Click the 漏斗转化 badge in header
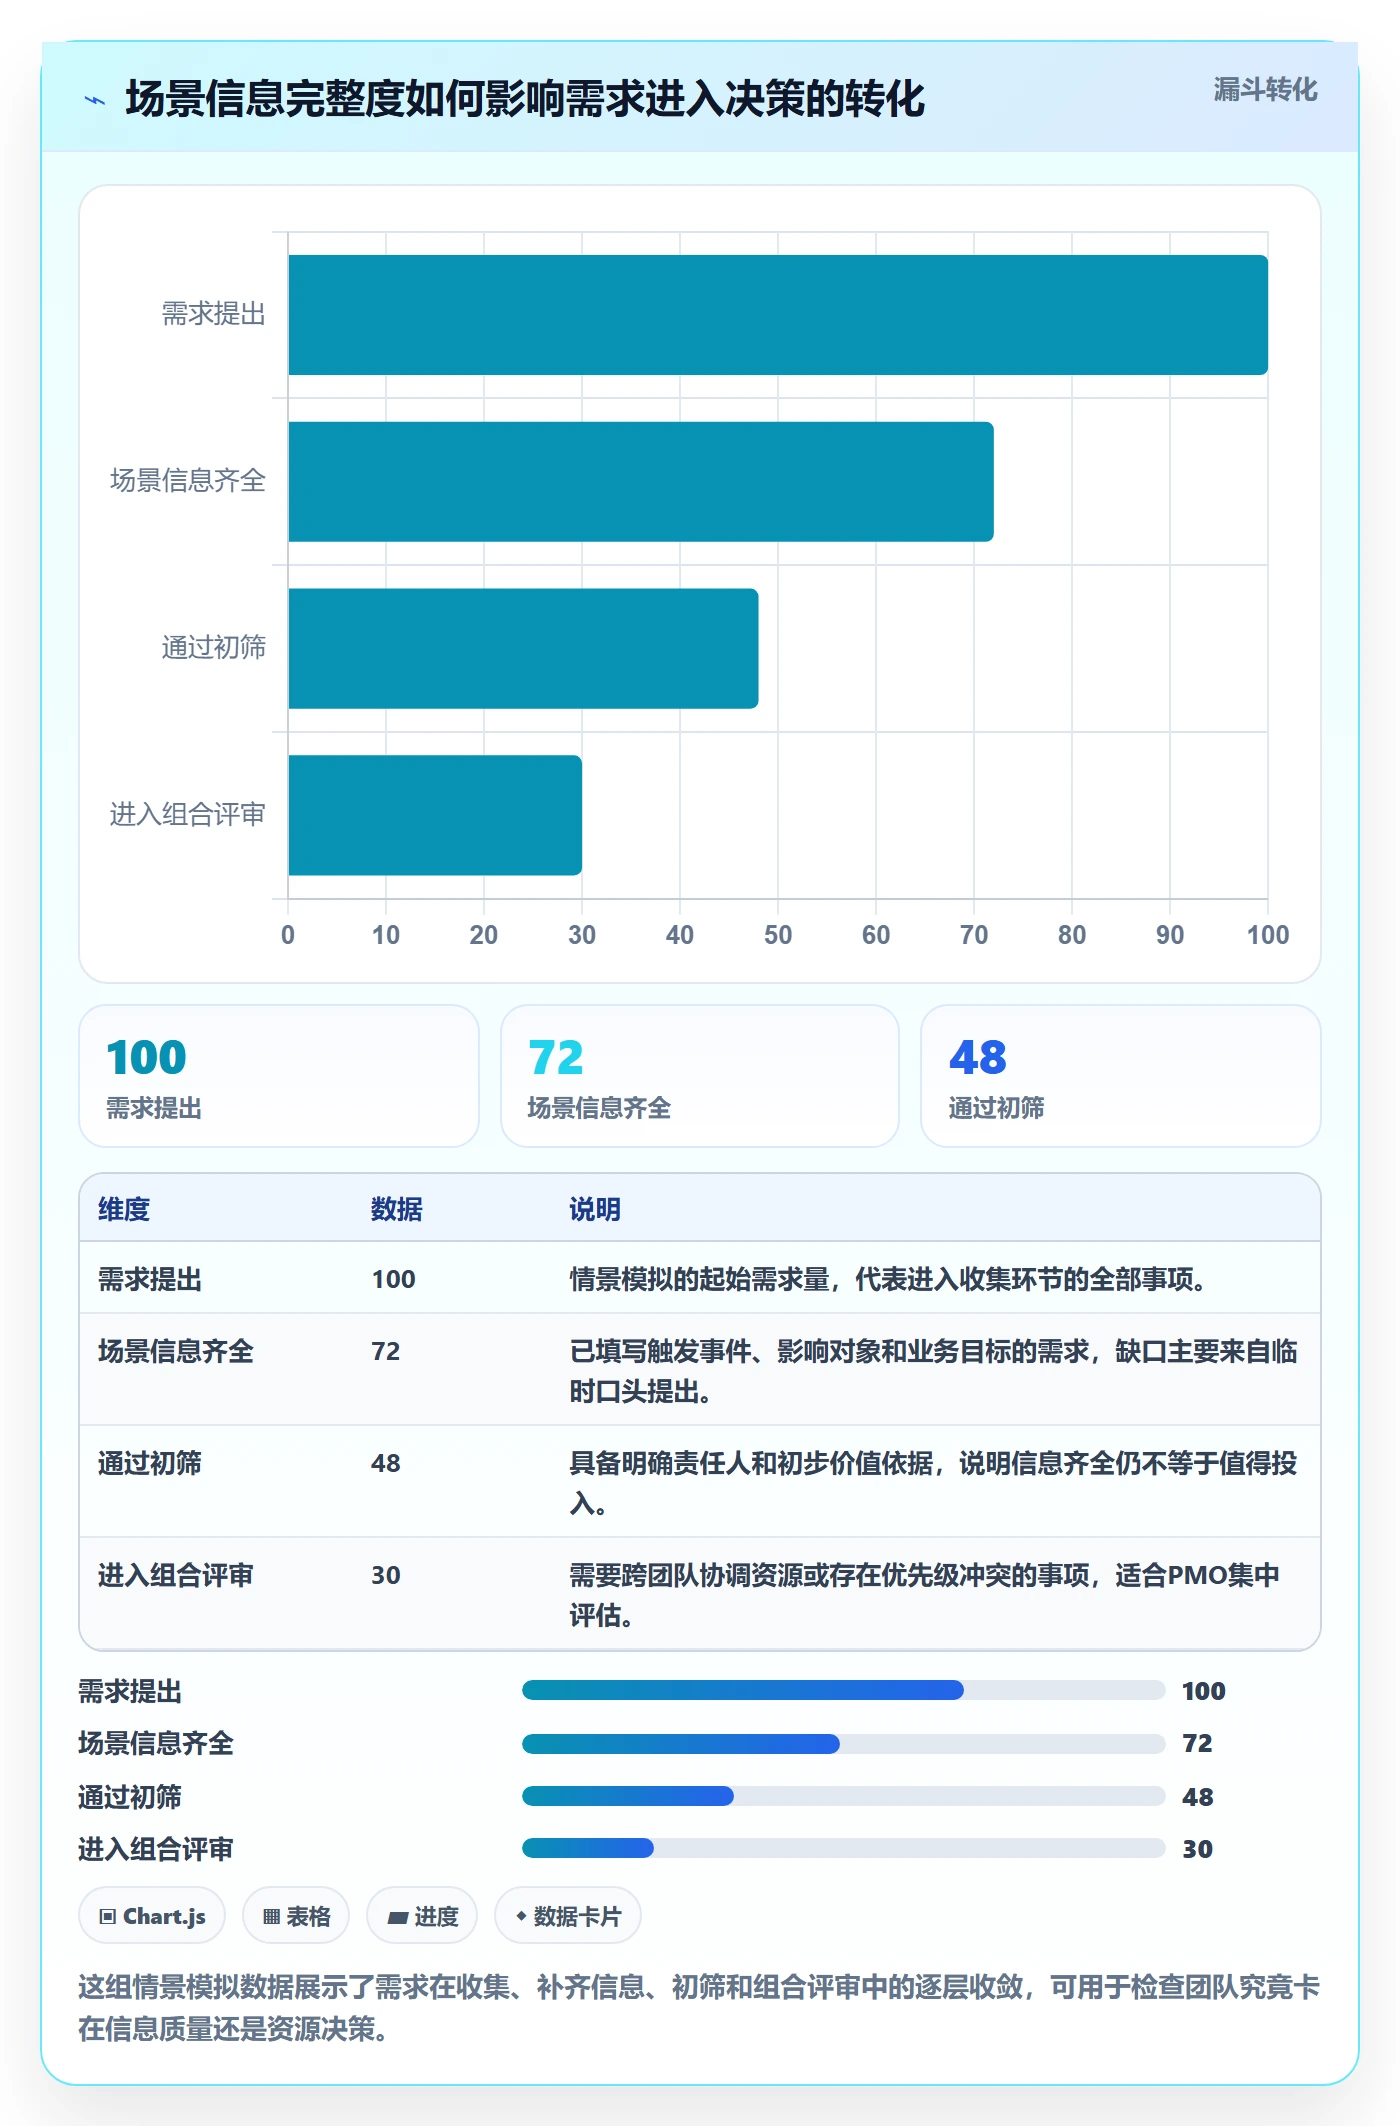1400x2126 pixels. point(1265,90)
